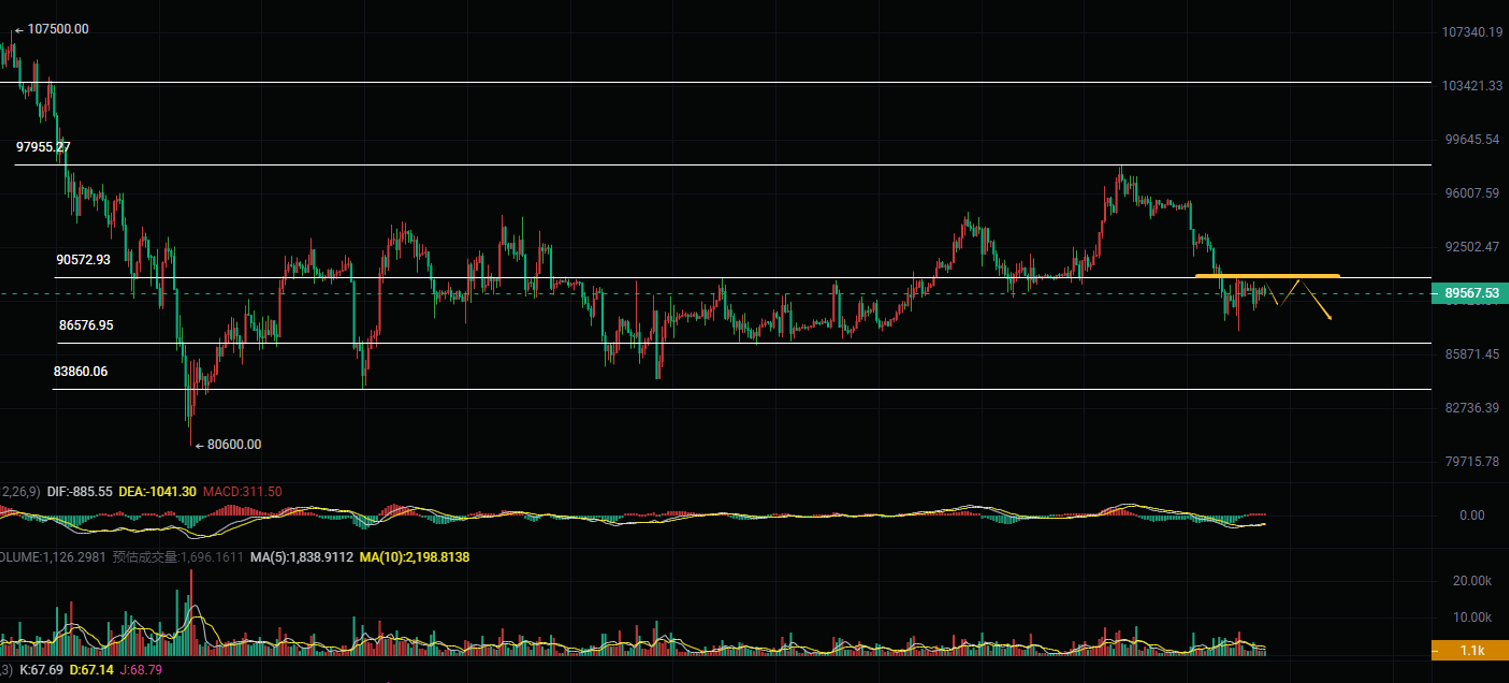This screenshot has width=1509, height=683.
Task: Select the 90572.93 level label
Action: click(83, 259)
